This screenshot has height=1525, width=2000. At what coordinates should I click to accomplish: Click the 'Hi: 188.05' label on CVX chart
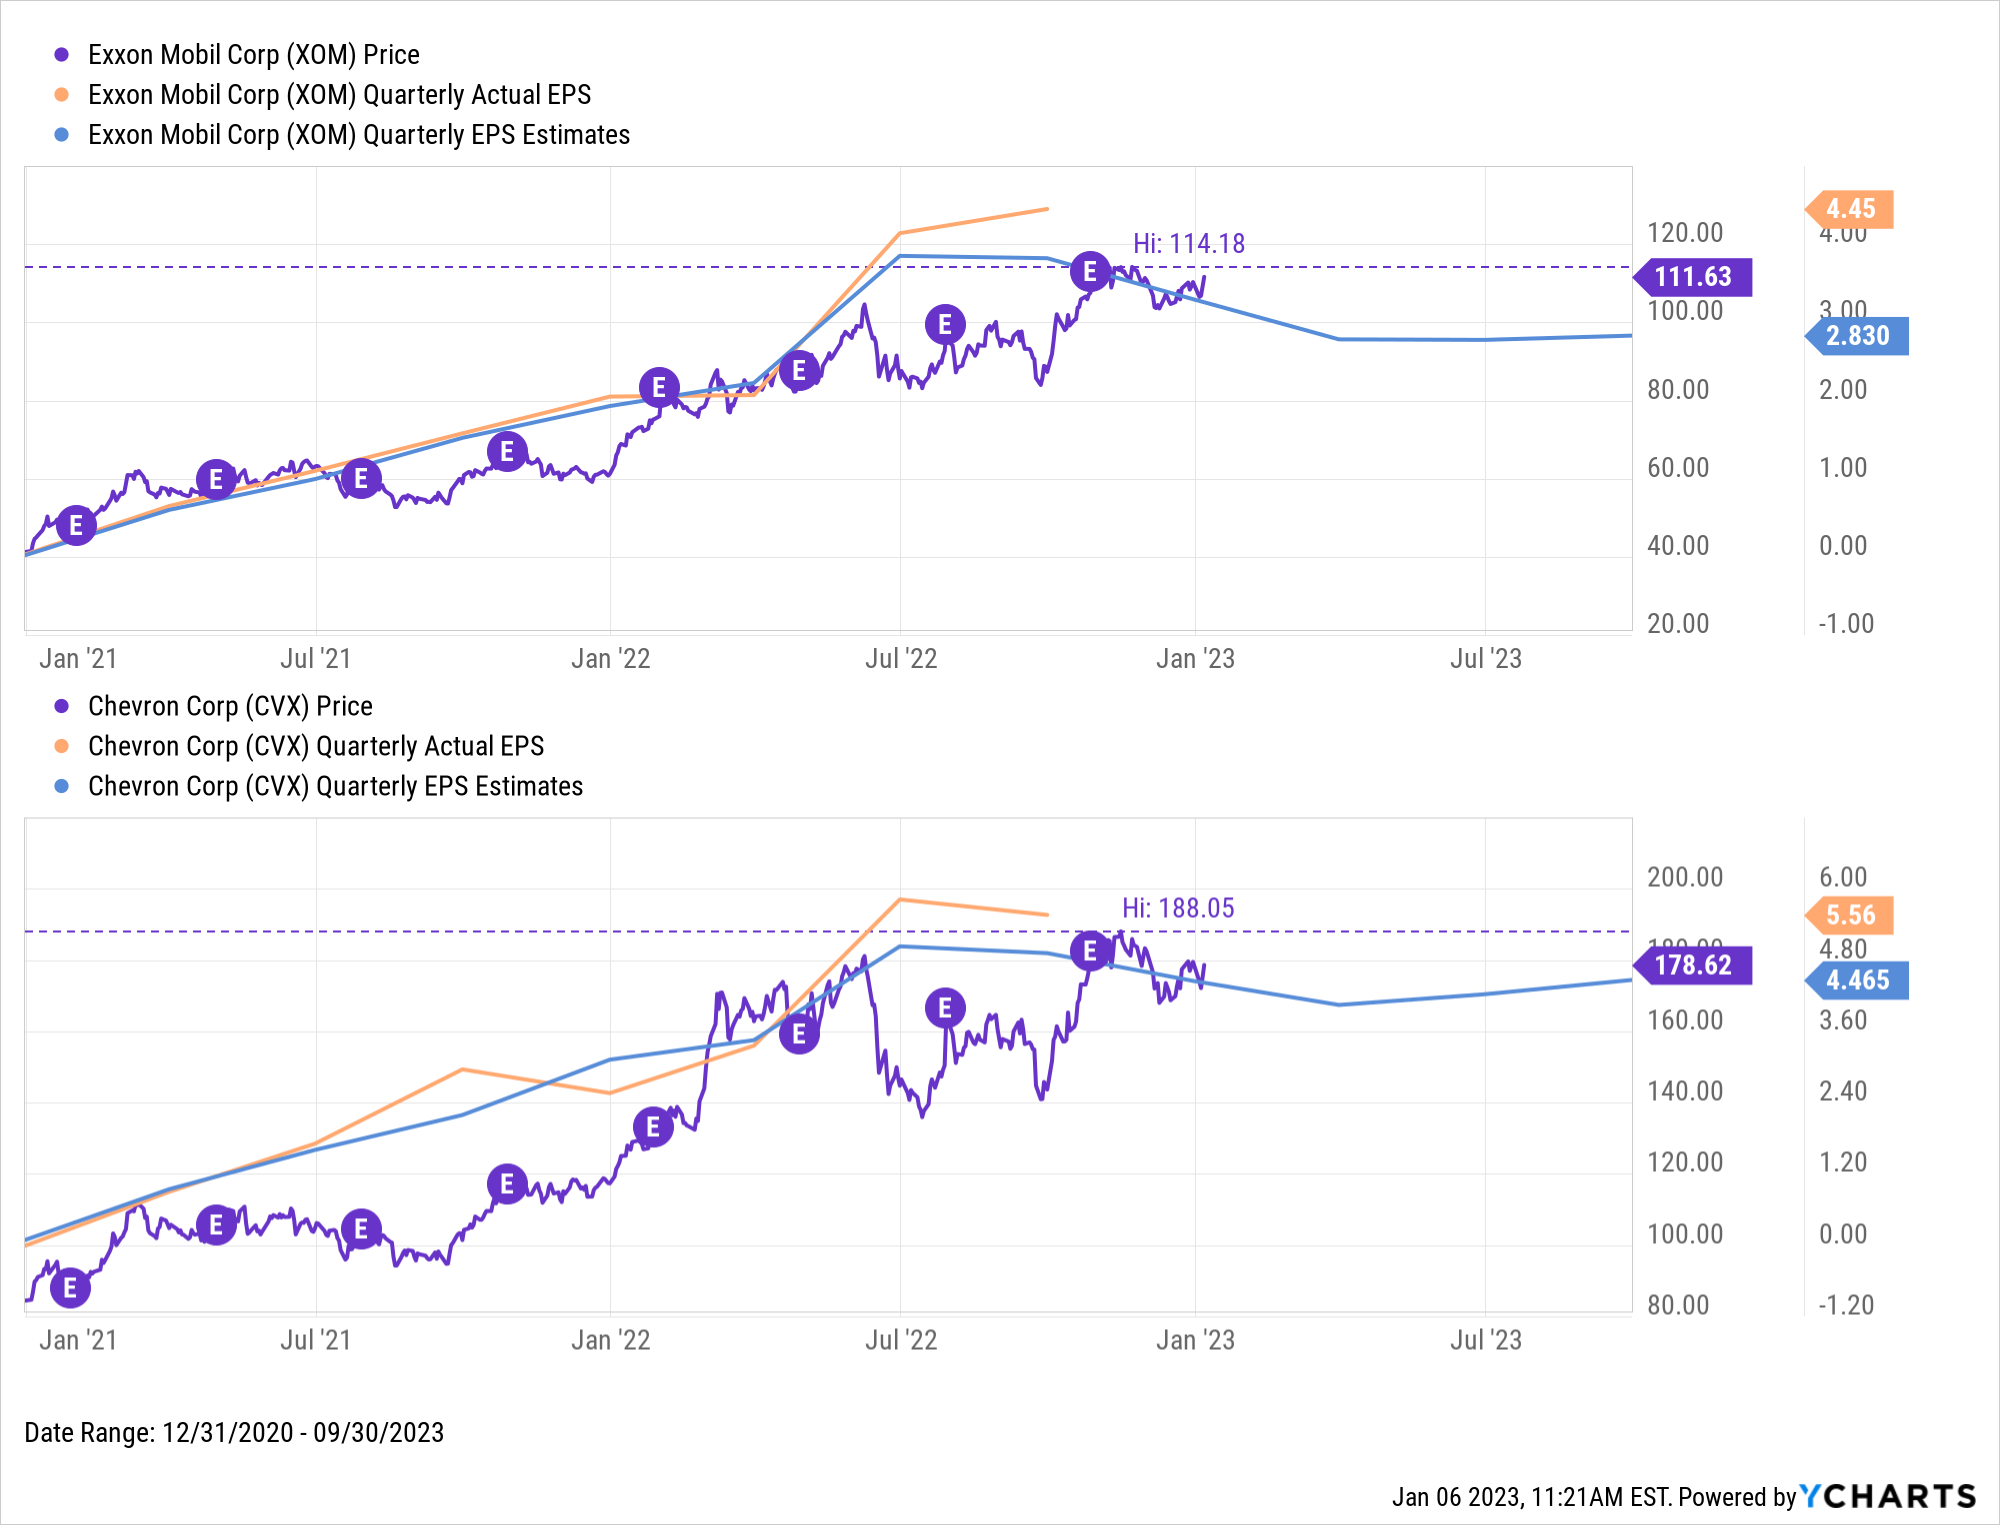tap(1178, 908)
